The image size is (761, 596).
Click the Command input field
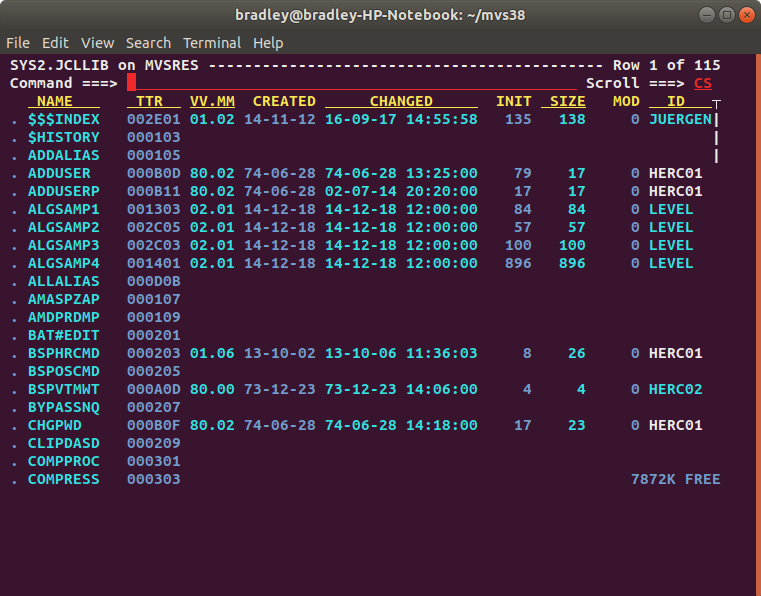tap(352, 83)
